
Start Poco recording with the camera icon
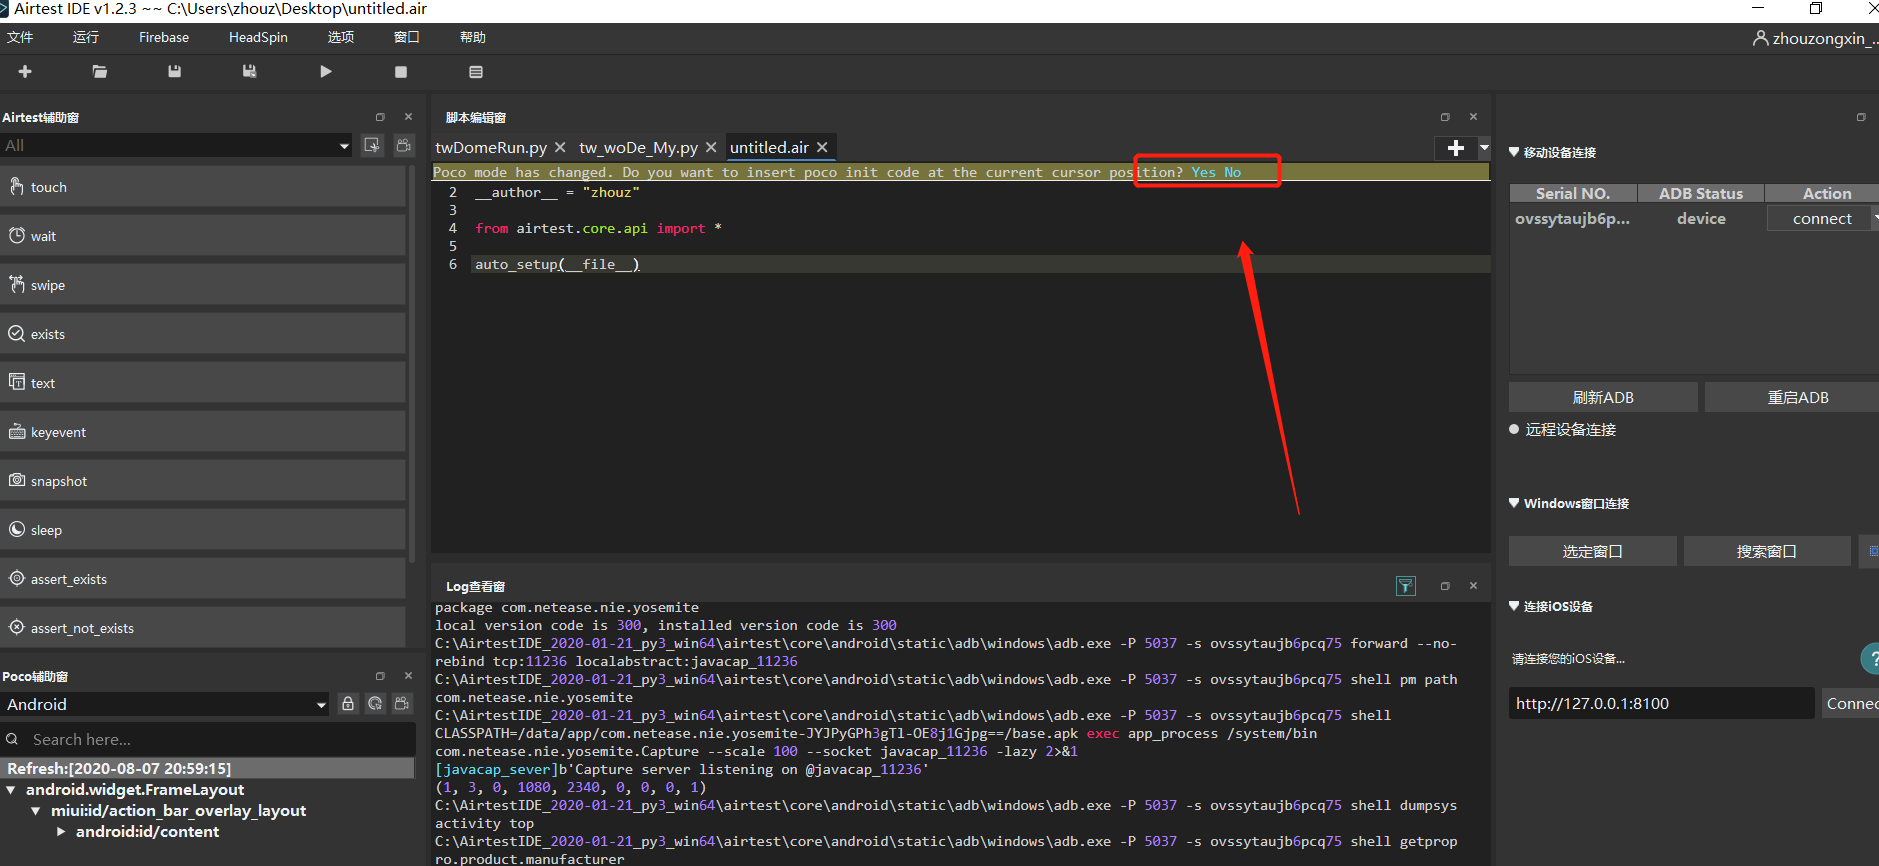pos(402,704)
